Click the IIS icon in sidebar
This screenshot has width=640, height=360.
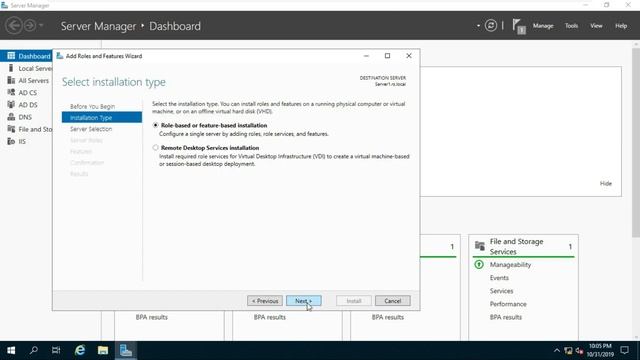point(11,141)
